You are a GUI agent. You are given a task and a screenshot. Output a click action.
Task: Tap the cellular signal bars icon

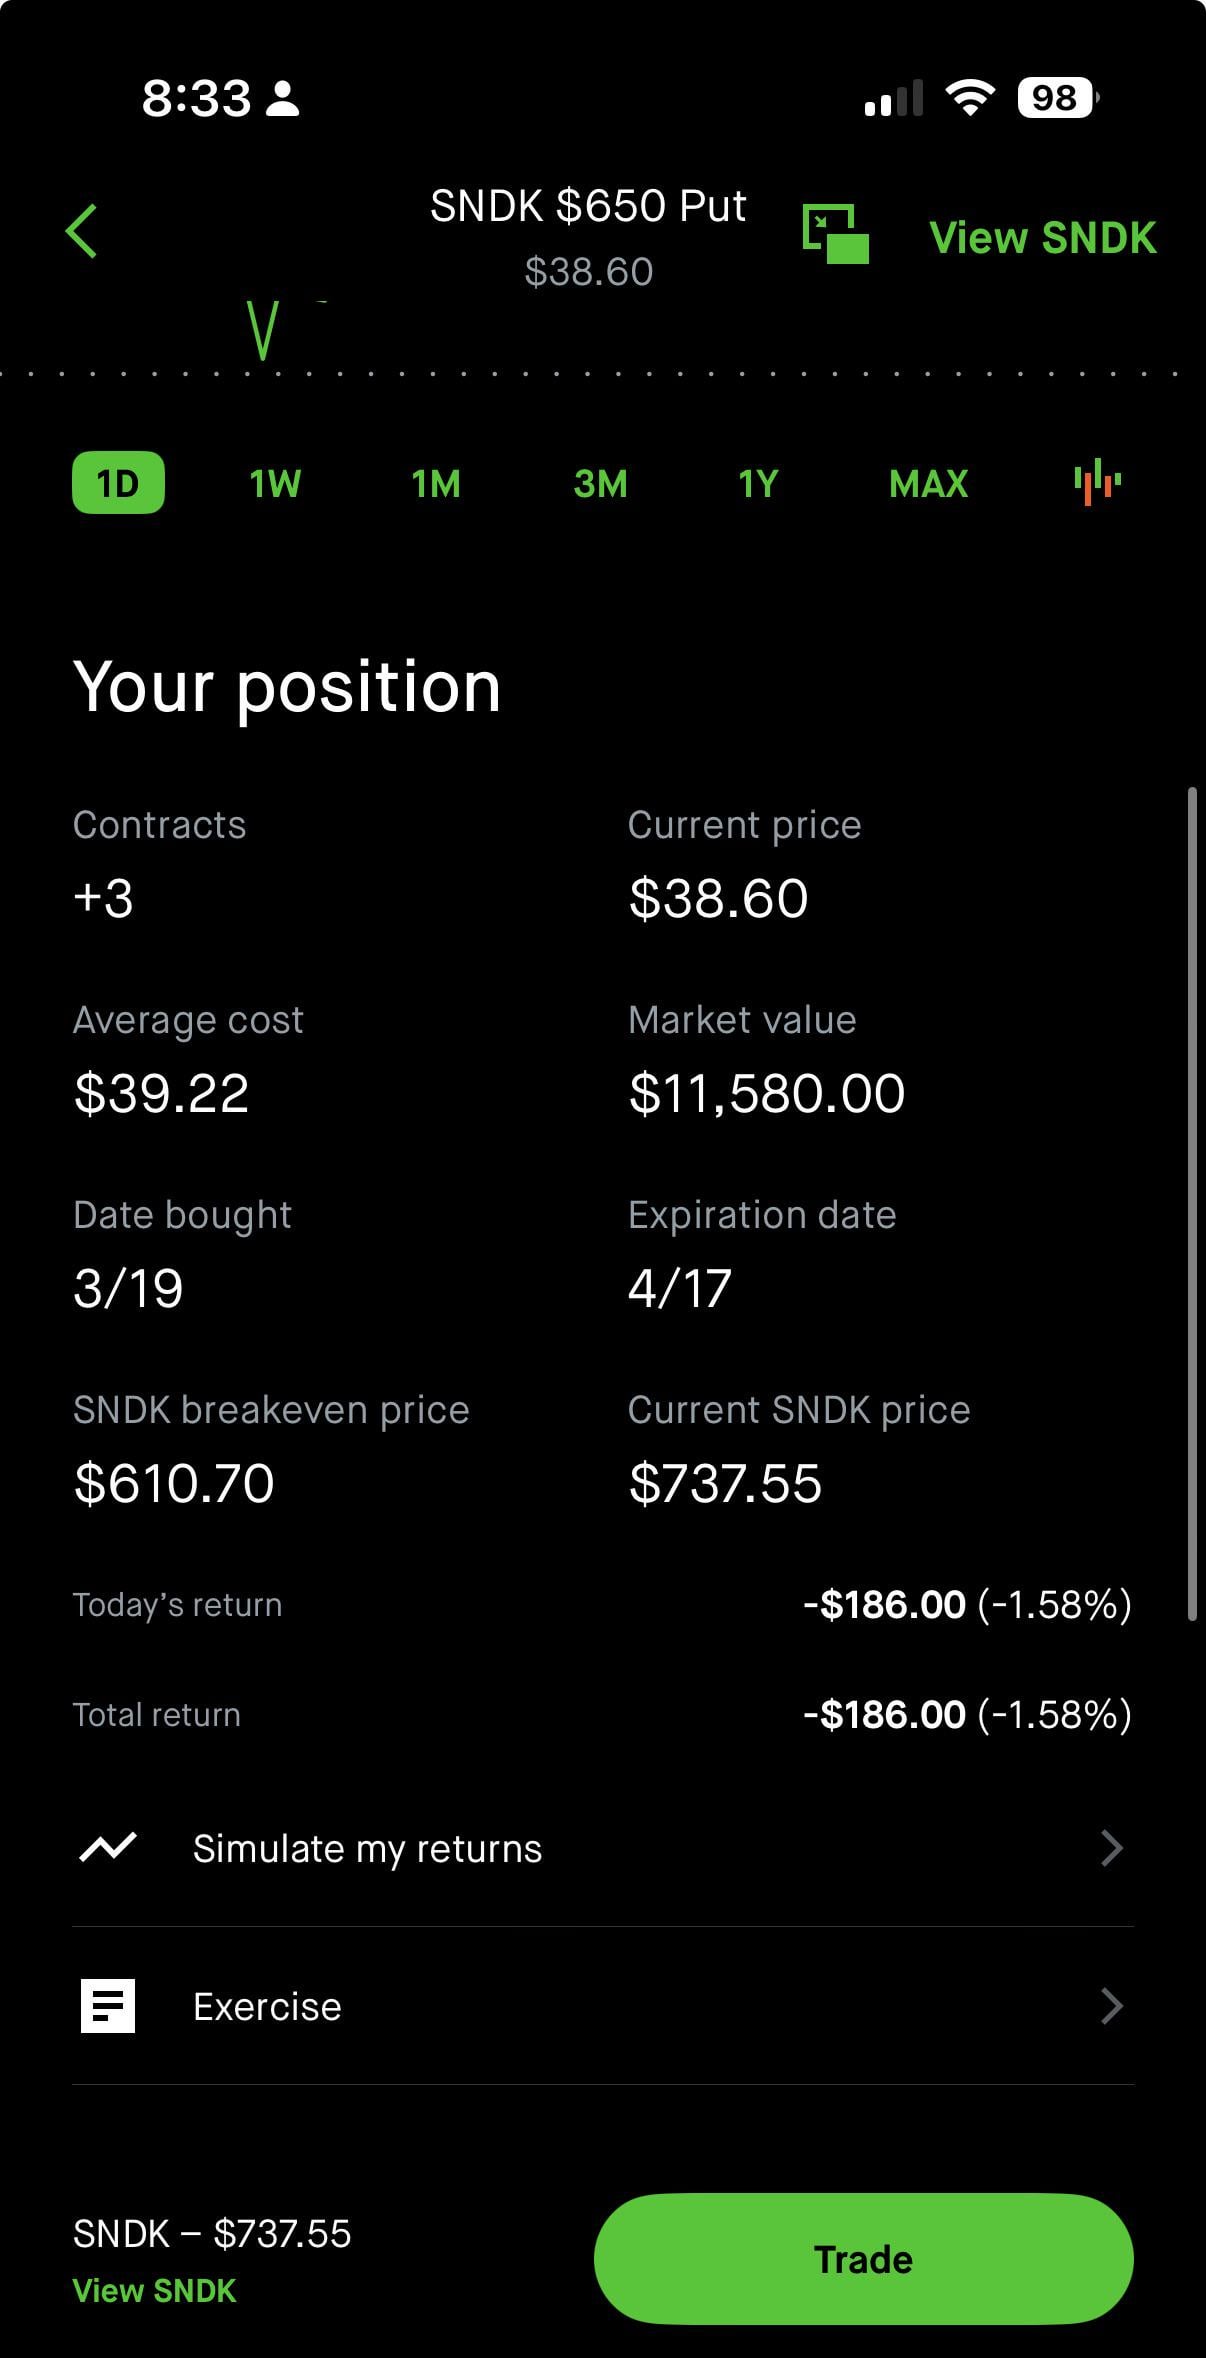click(x=893, y=99)
